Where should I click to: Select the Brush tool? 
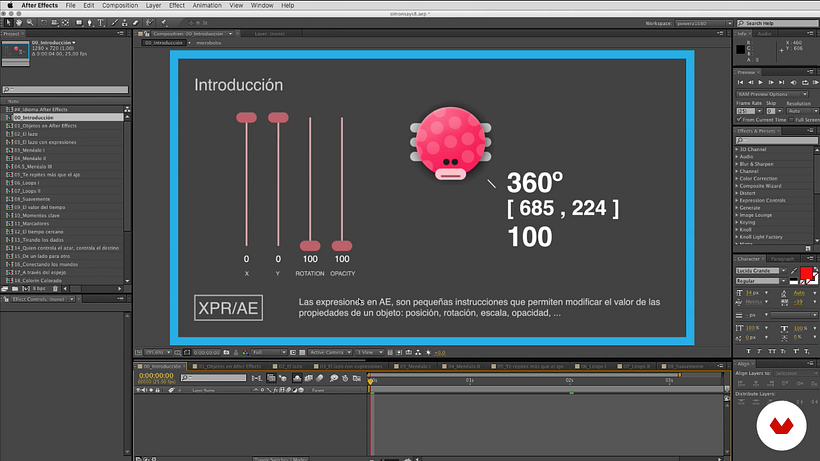pos(115,23)
